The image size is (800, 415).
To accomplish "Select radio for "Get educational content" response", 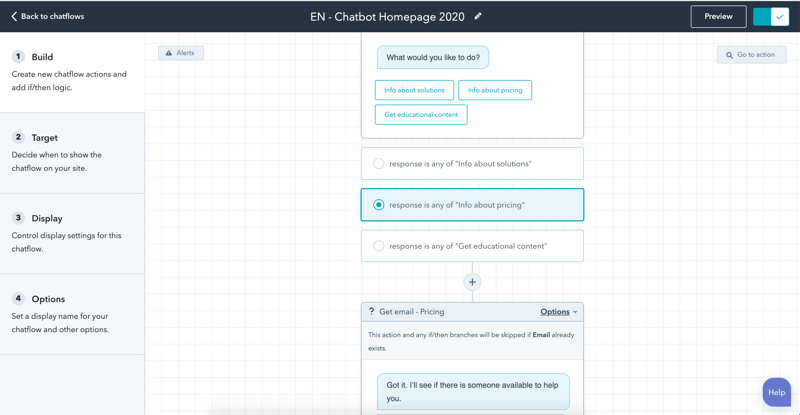I will point(379,246).
